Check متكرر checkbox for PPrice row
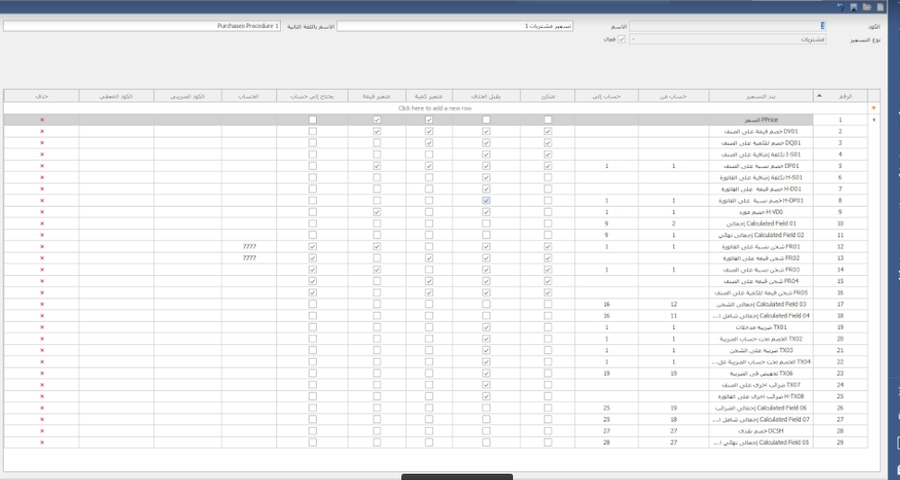 click(548, 120)
